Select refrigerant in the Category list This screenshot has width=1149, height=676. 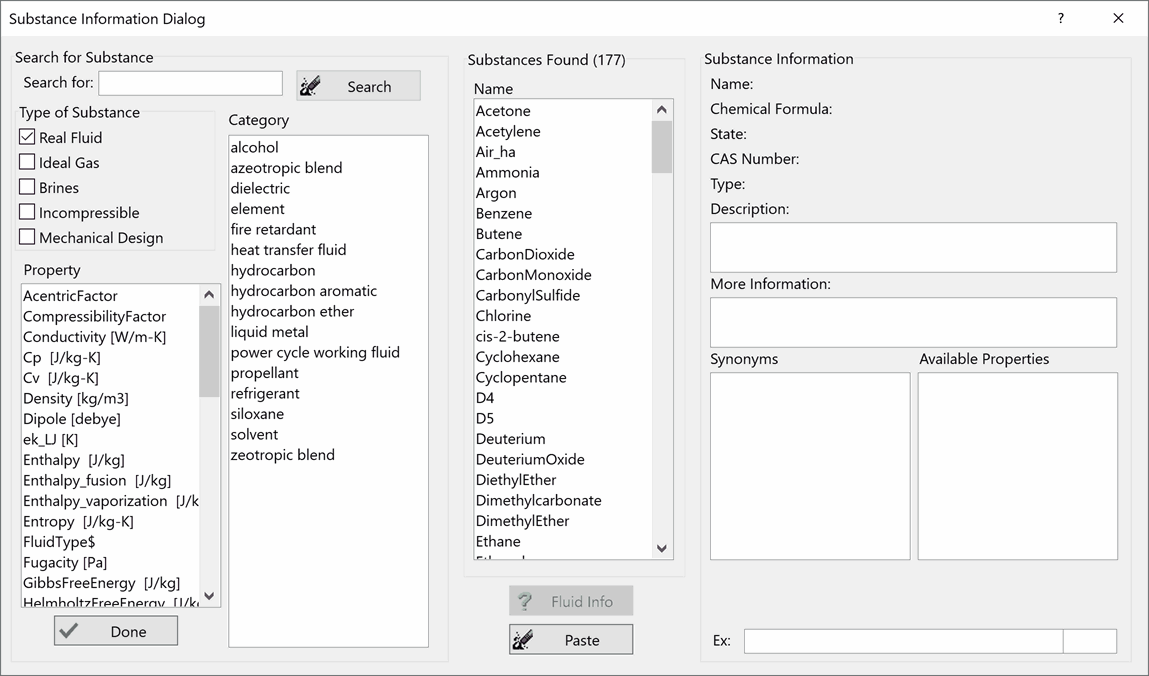click(265, 393)
